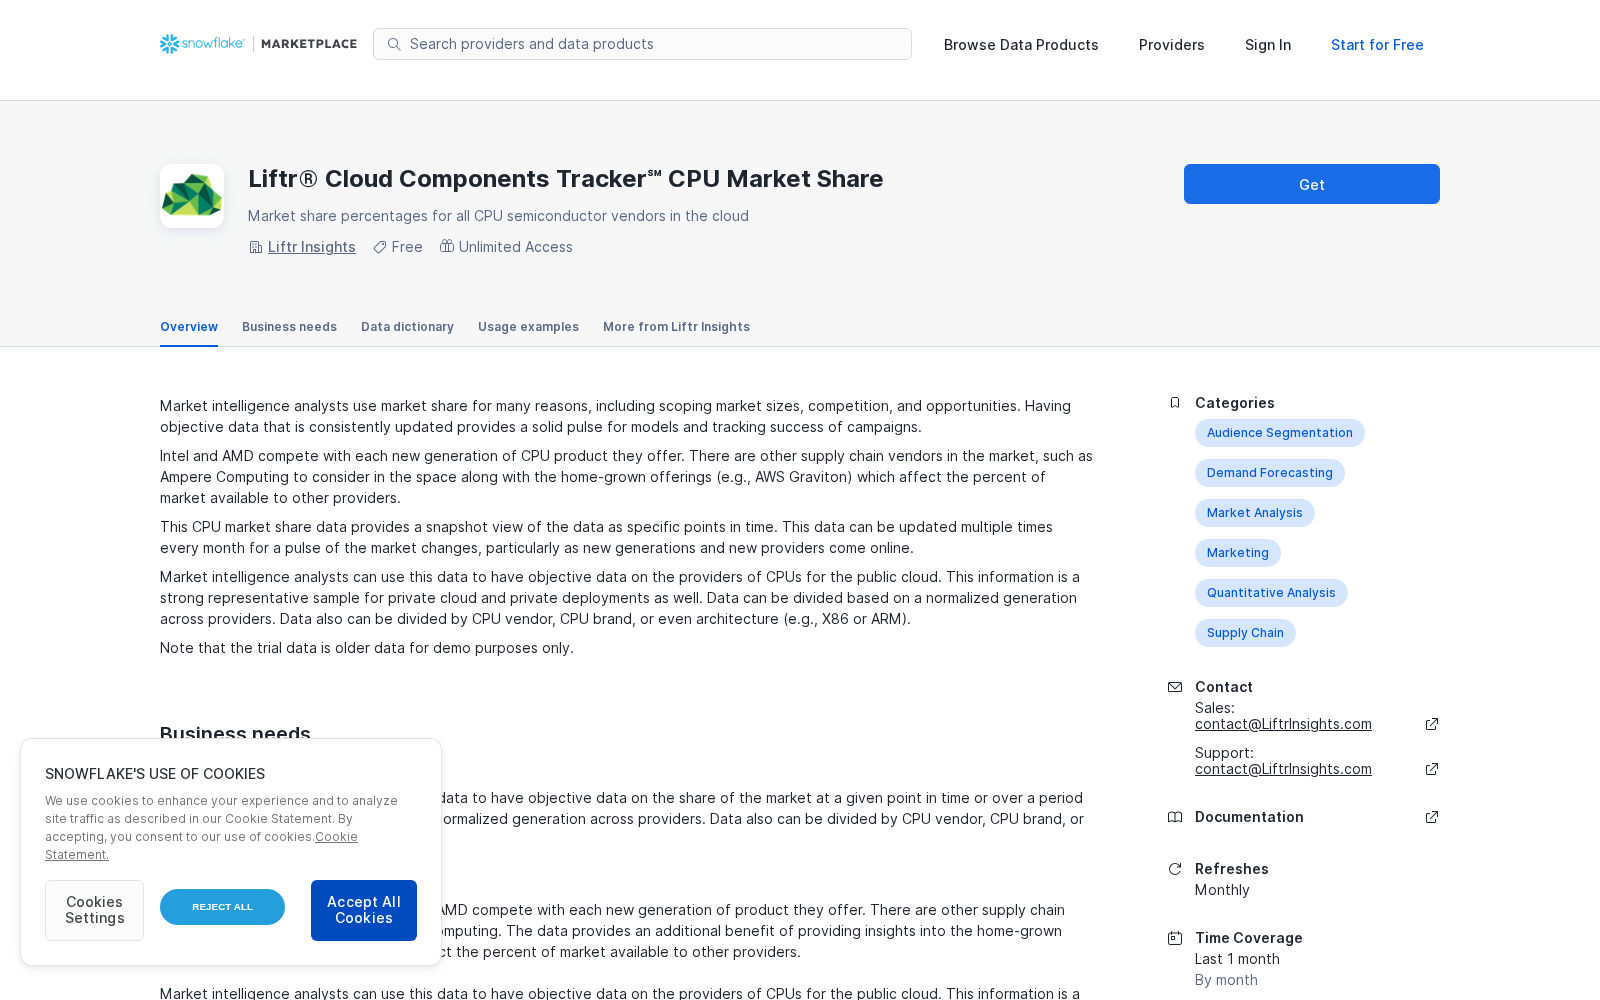This screenshot has width=1600, height=1000.
Task: Click the bookmark icon beside Categories
Action: tap(1175, 403)
